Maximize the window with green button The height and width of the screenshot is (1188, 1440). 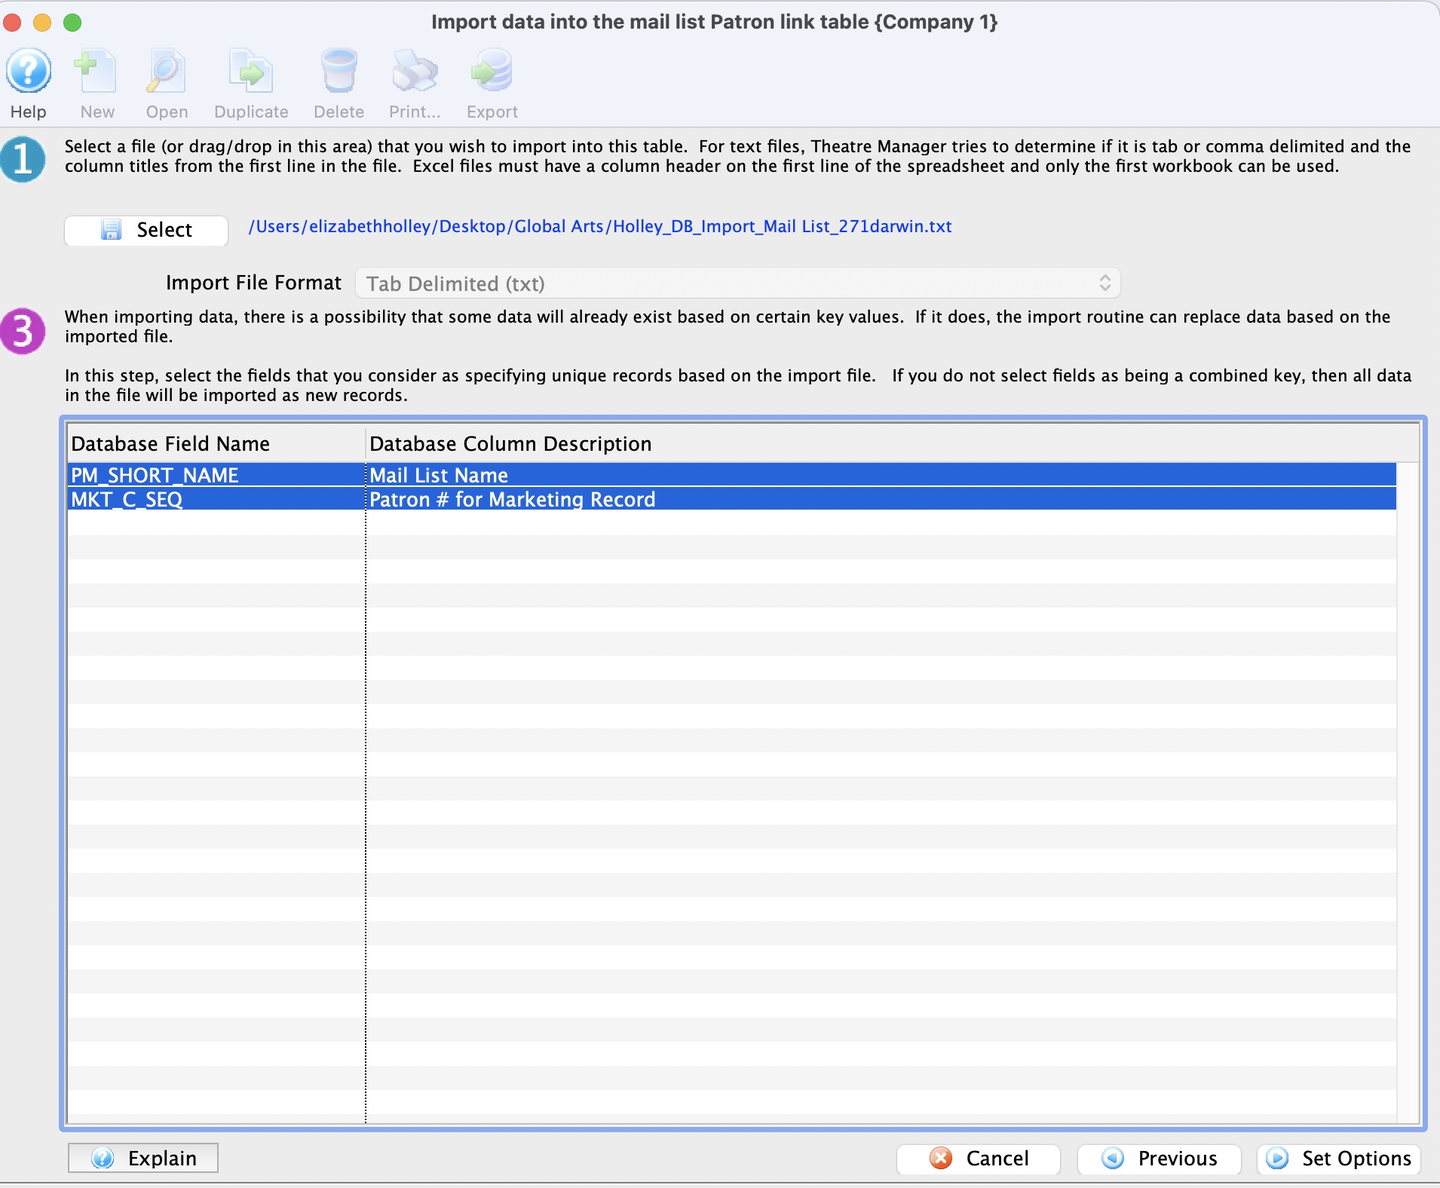(x=72, y=22)
